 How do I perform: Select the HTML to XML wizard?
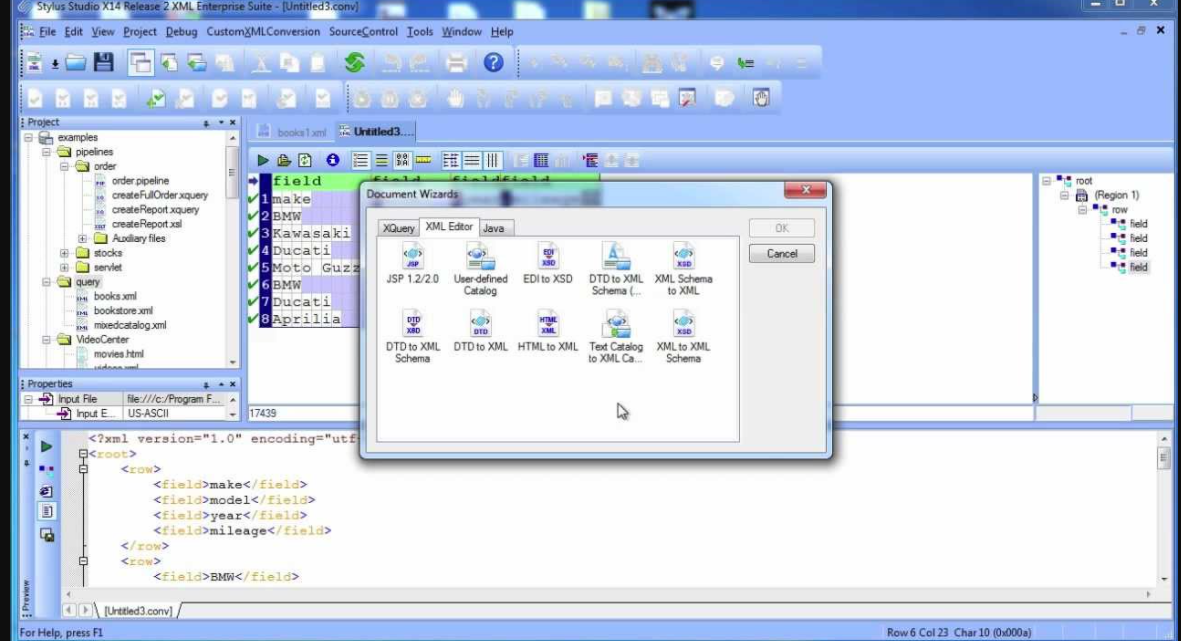click(548, 331)
